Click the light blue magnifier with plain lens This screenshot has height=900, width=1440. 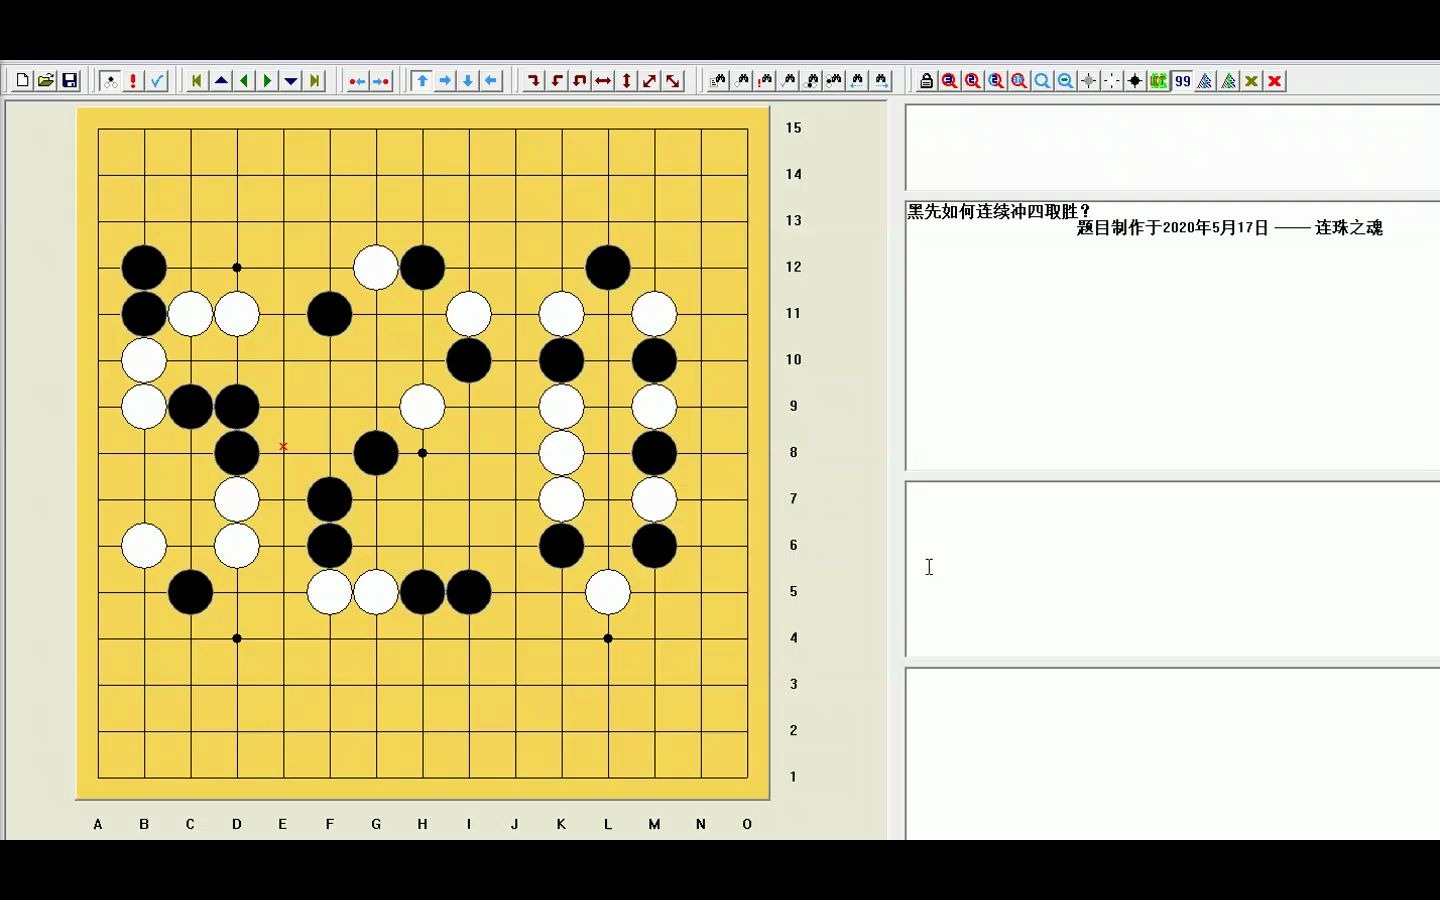coord(1042,81)
